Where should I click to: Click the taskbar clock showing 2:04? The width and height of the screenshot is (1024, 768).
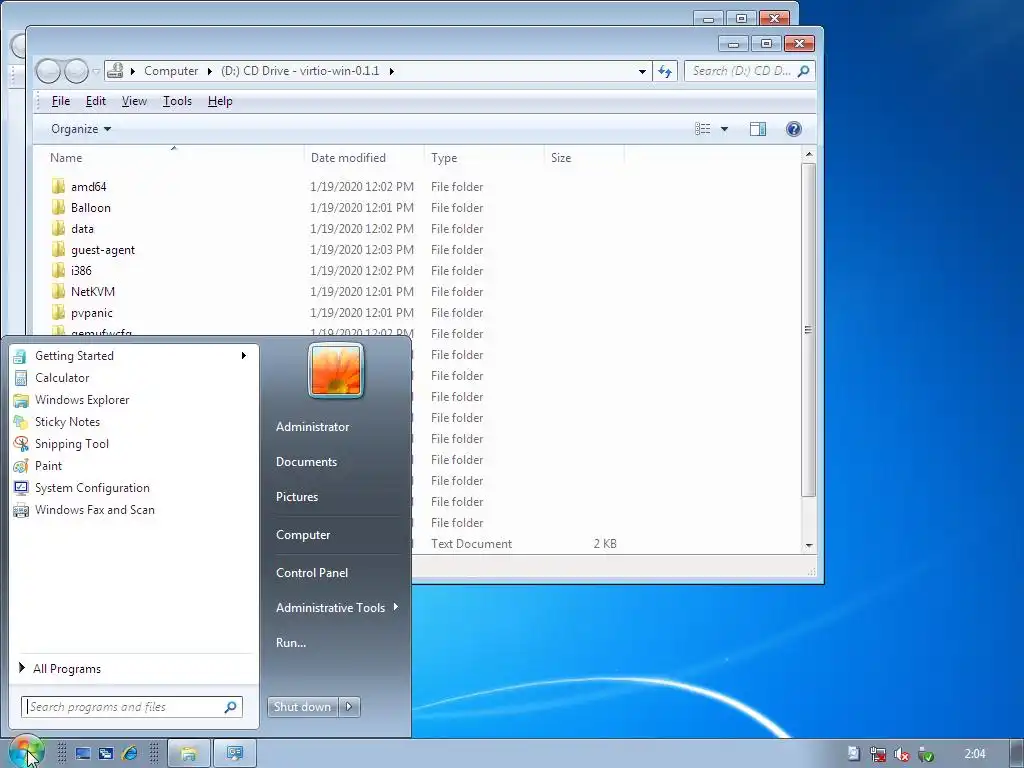tap(974, 754)
